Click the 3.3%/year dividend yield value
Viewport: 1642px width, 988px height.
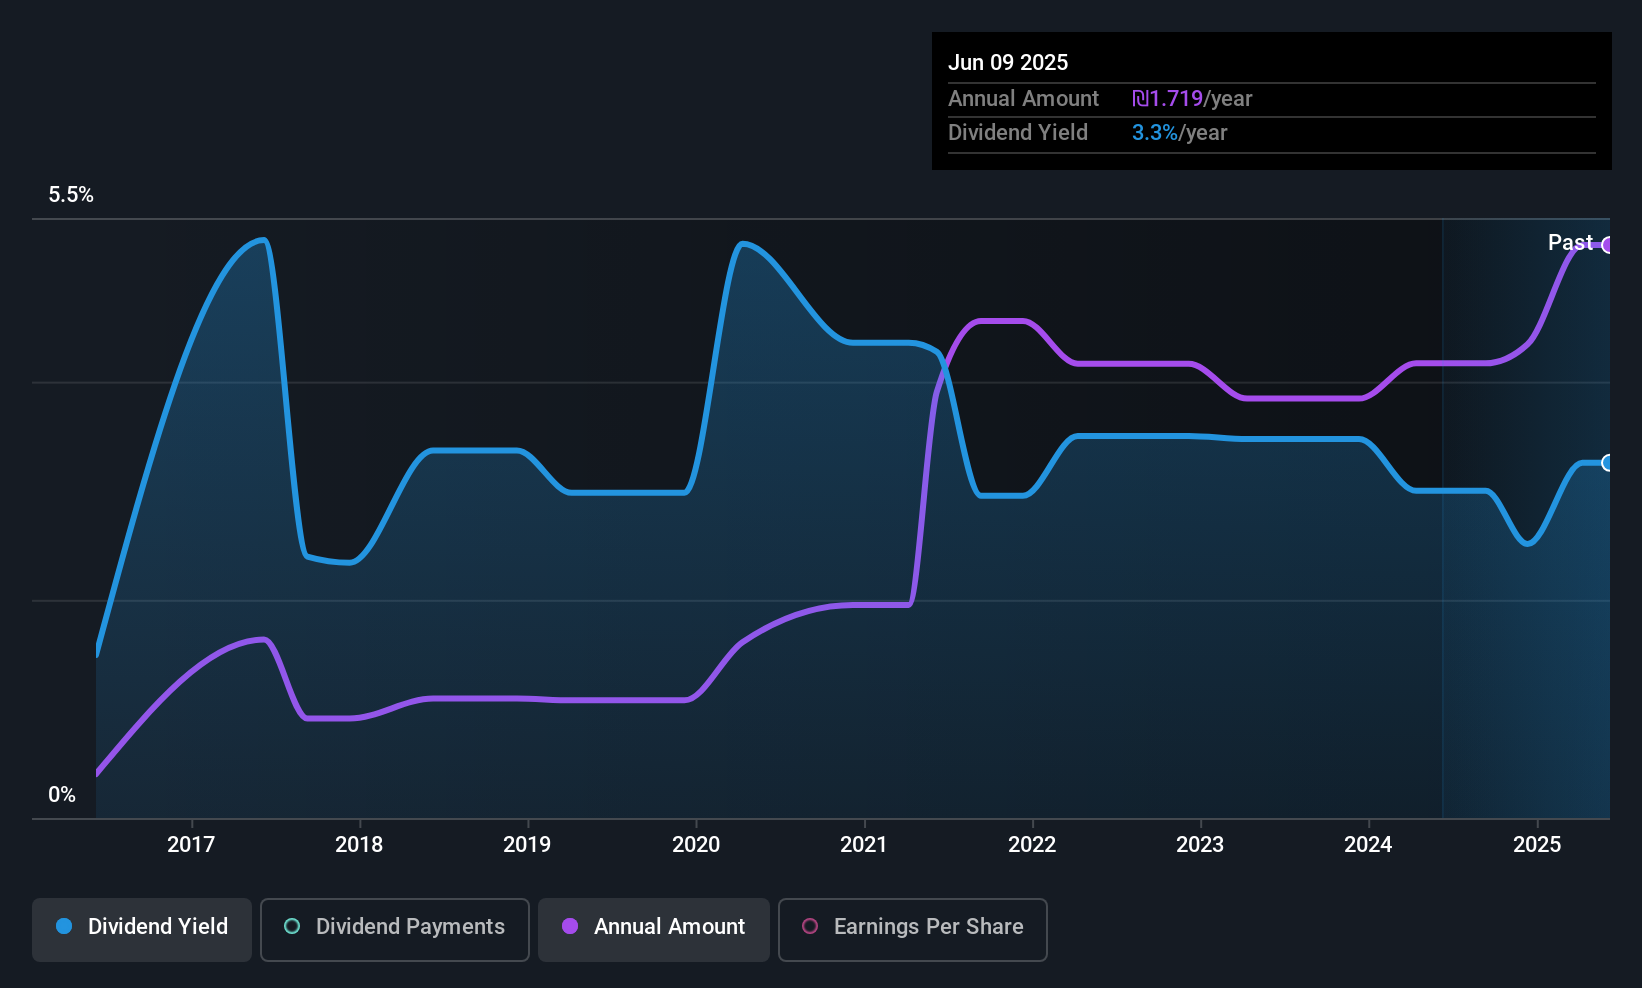(1180, 132)
